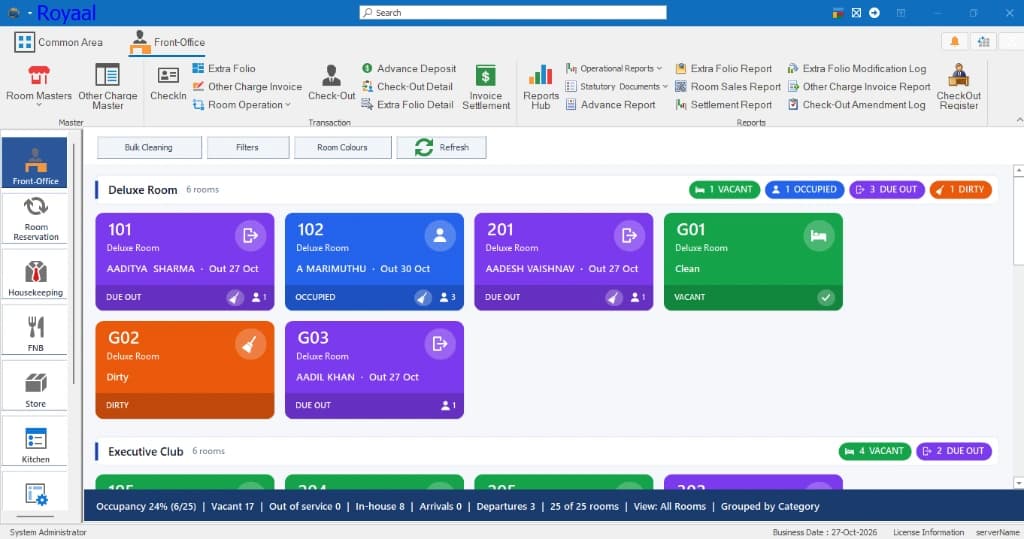Toggle the 1 DIRTY status filter
Viewport: 1024px width, 539px height.
tap(960, 189)
